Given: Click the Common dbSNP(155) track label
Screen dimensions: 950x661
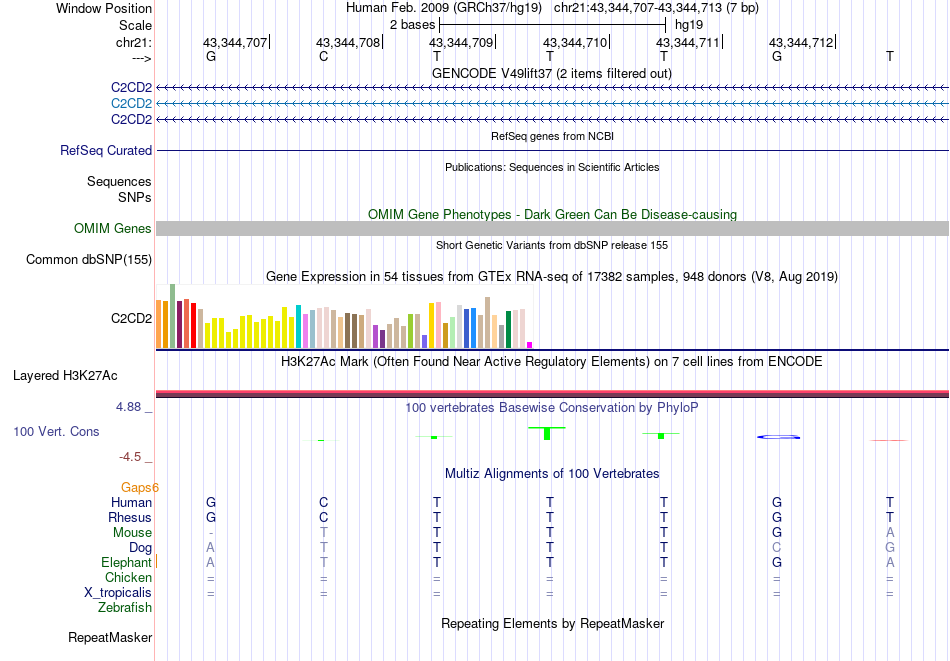Looking at the screenshot, I should coord(89,259).
